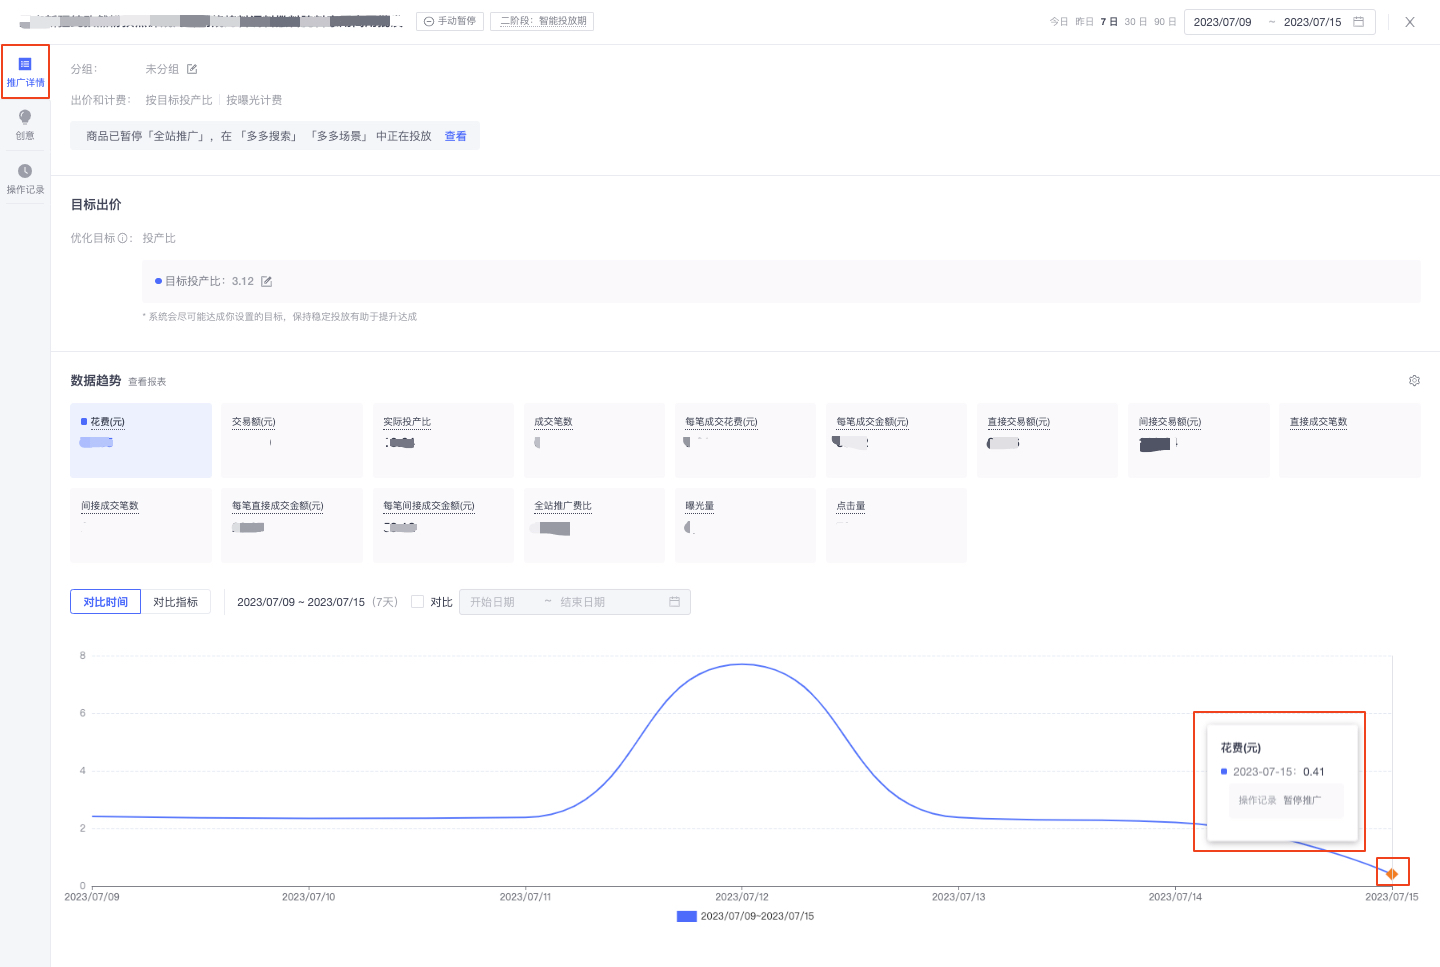Viewport: 1440px width, 967px height.
Task: Select the 花费(元) metric card
Action: [x=141, y=440]
